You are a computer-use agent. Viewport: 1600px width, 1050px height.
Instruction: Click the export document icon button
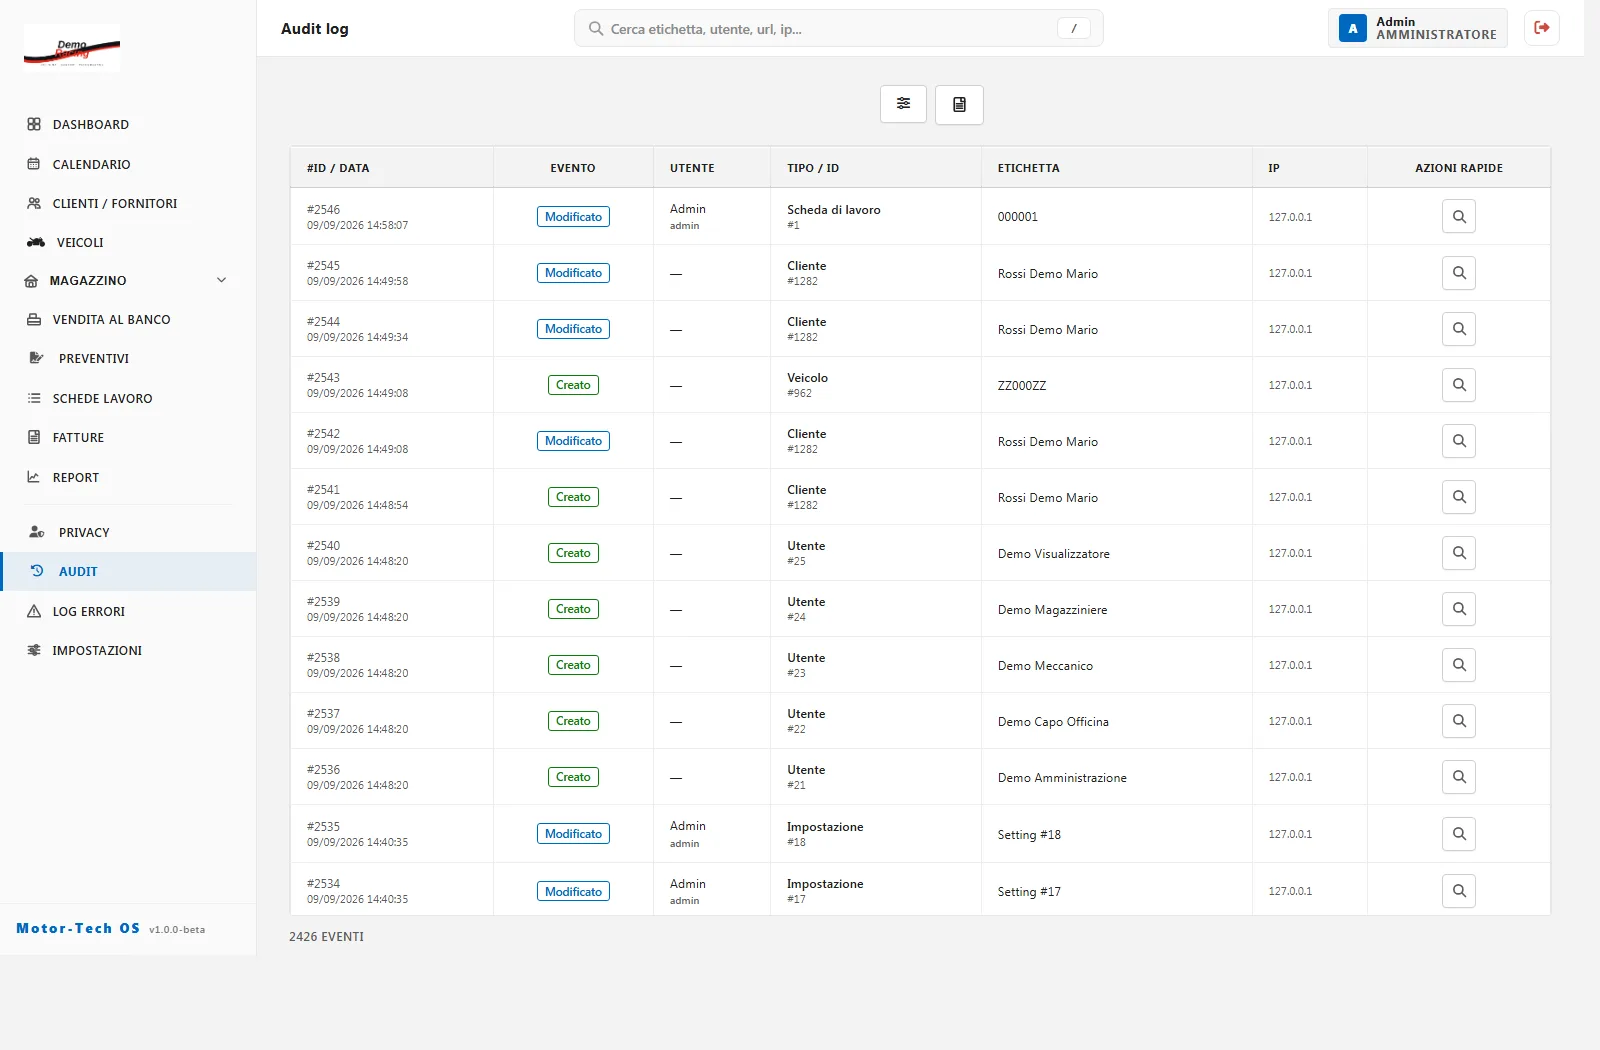[959, 104]
